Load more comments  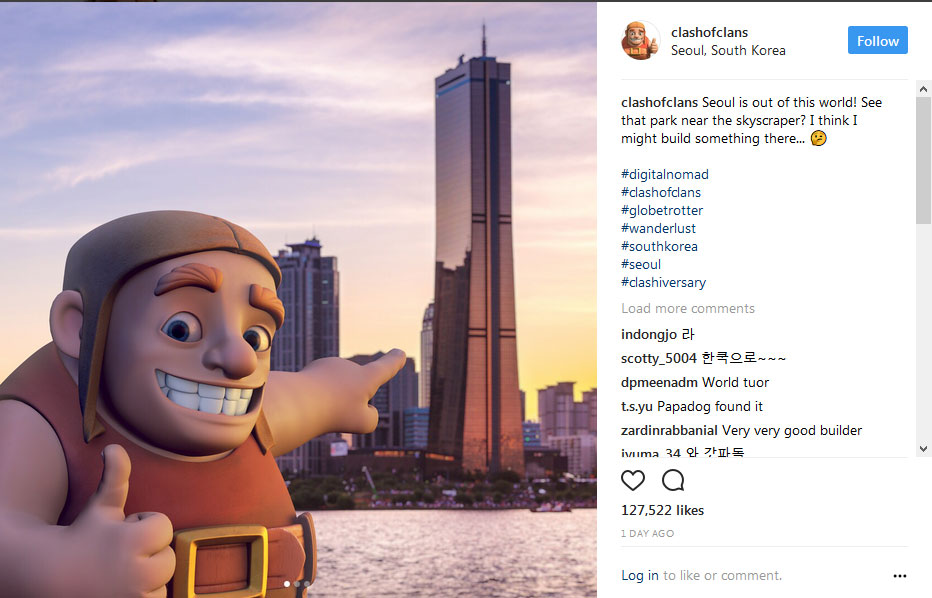click(x=688, y=309)
